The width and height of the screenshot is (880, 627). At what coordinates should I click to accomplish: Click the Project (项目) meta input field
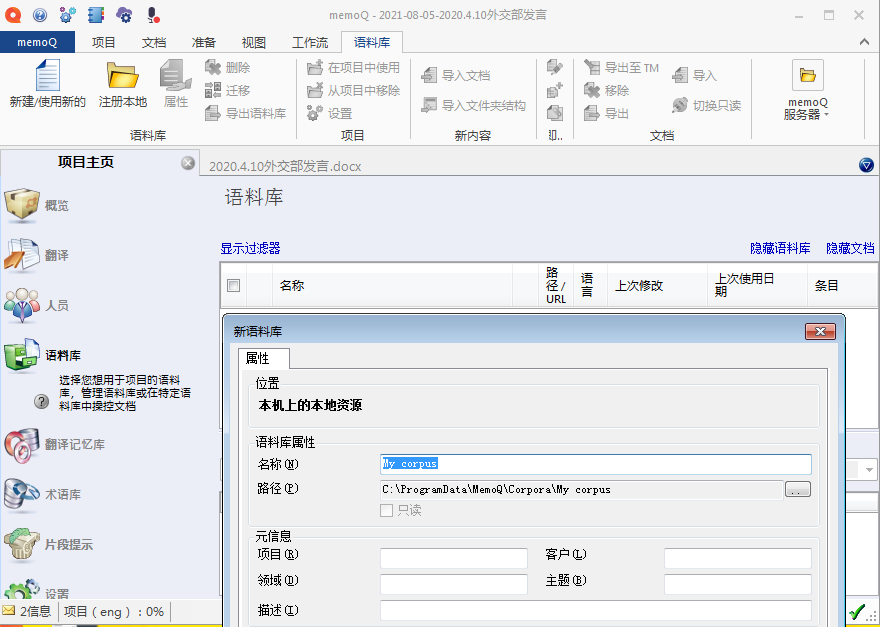(453, 559)
